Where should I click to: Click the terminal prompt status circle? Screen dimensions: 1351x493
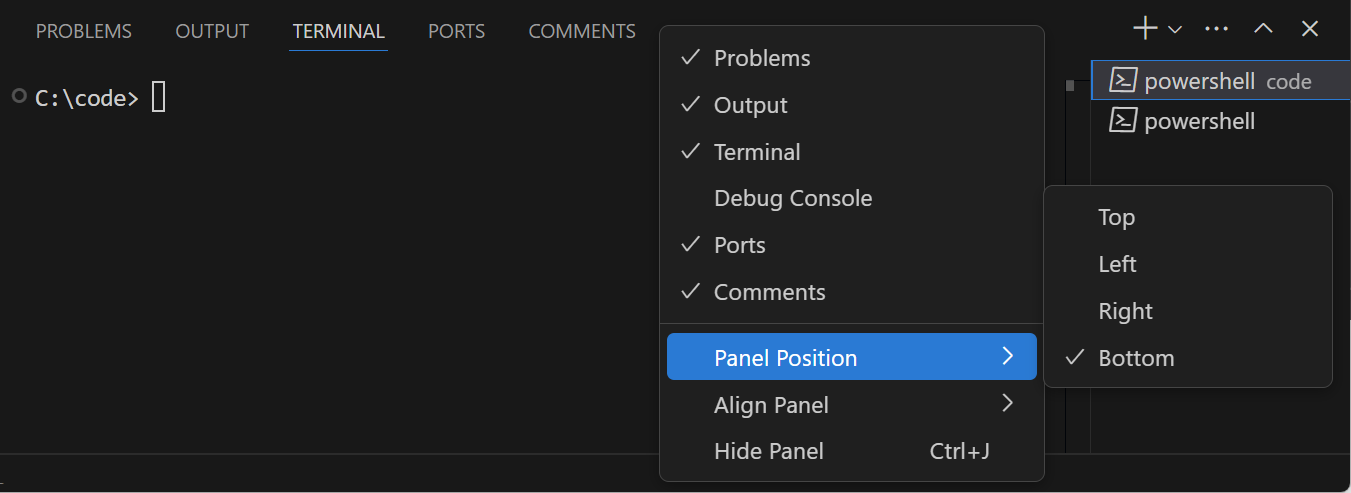point(18,96)
